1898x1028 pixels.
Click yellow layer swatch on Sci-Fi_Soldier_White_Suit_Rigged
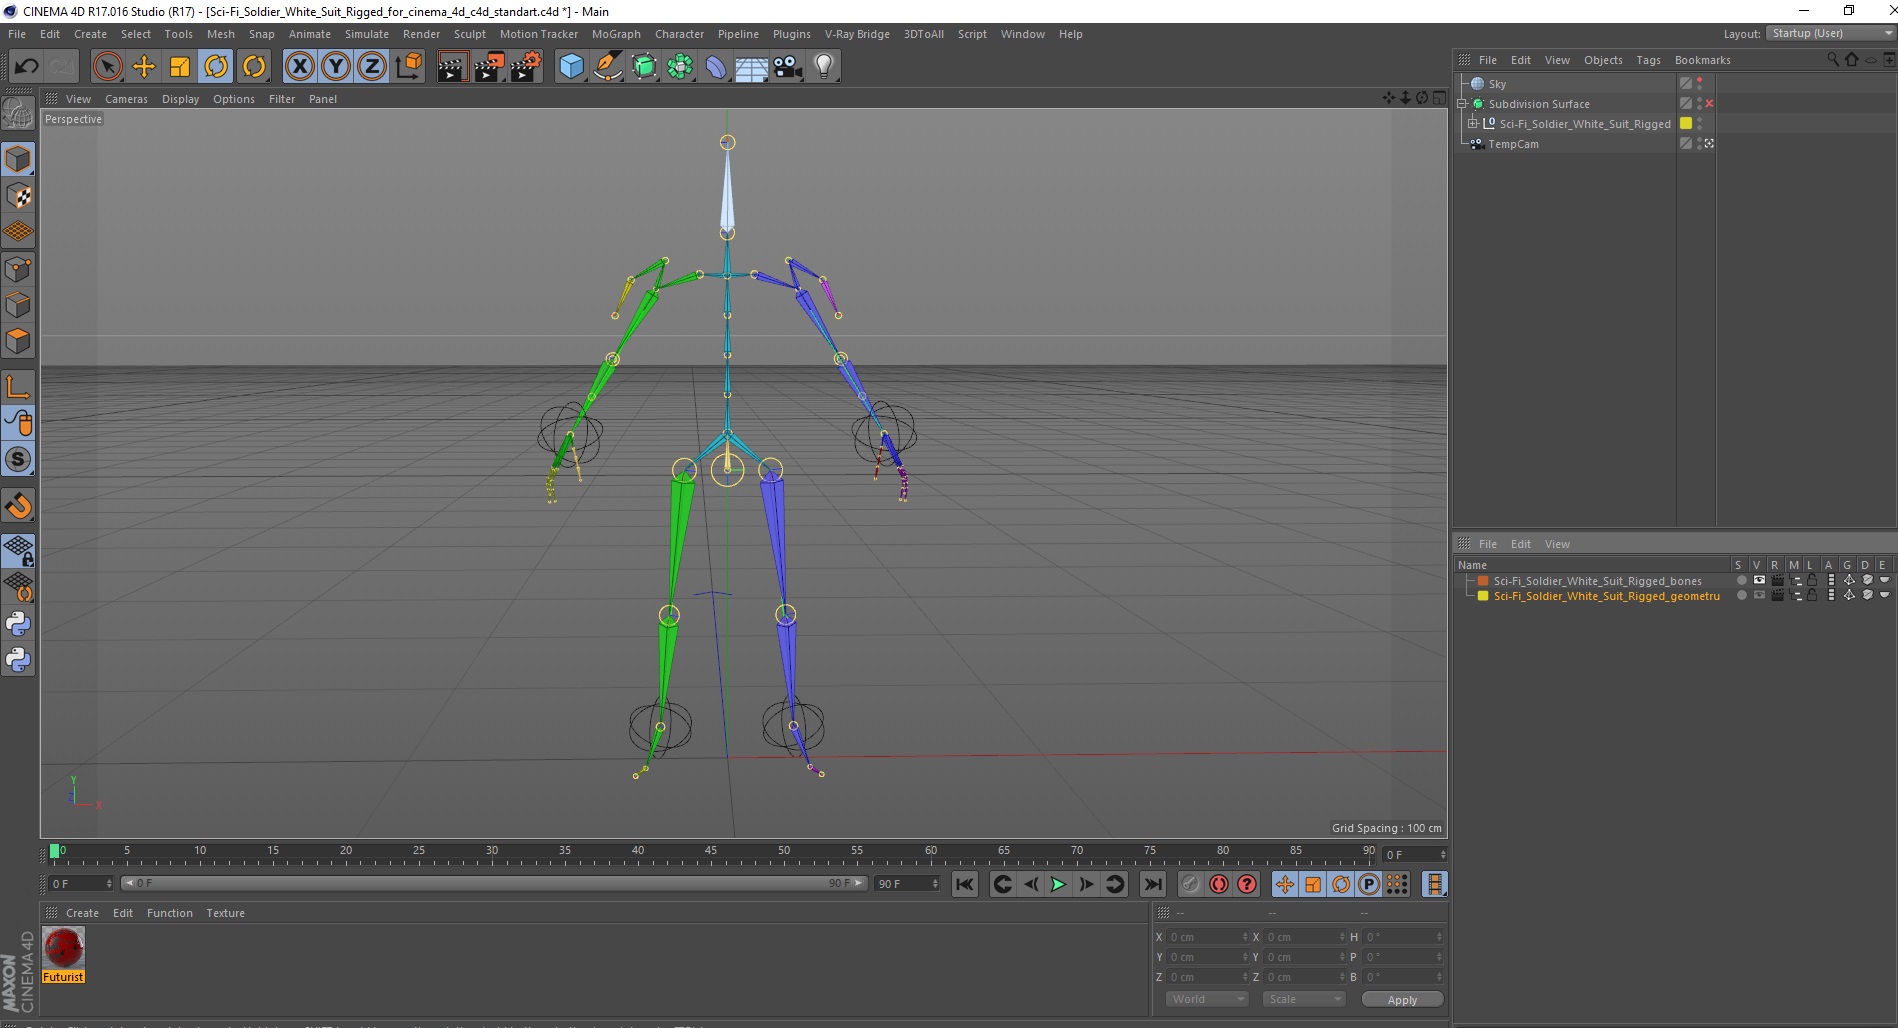point(1686,123)
